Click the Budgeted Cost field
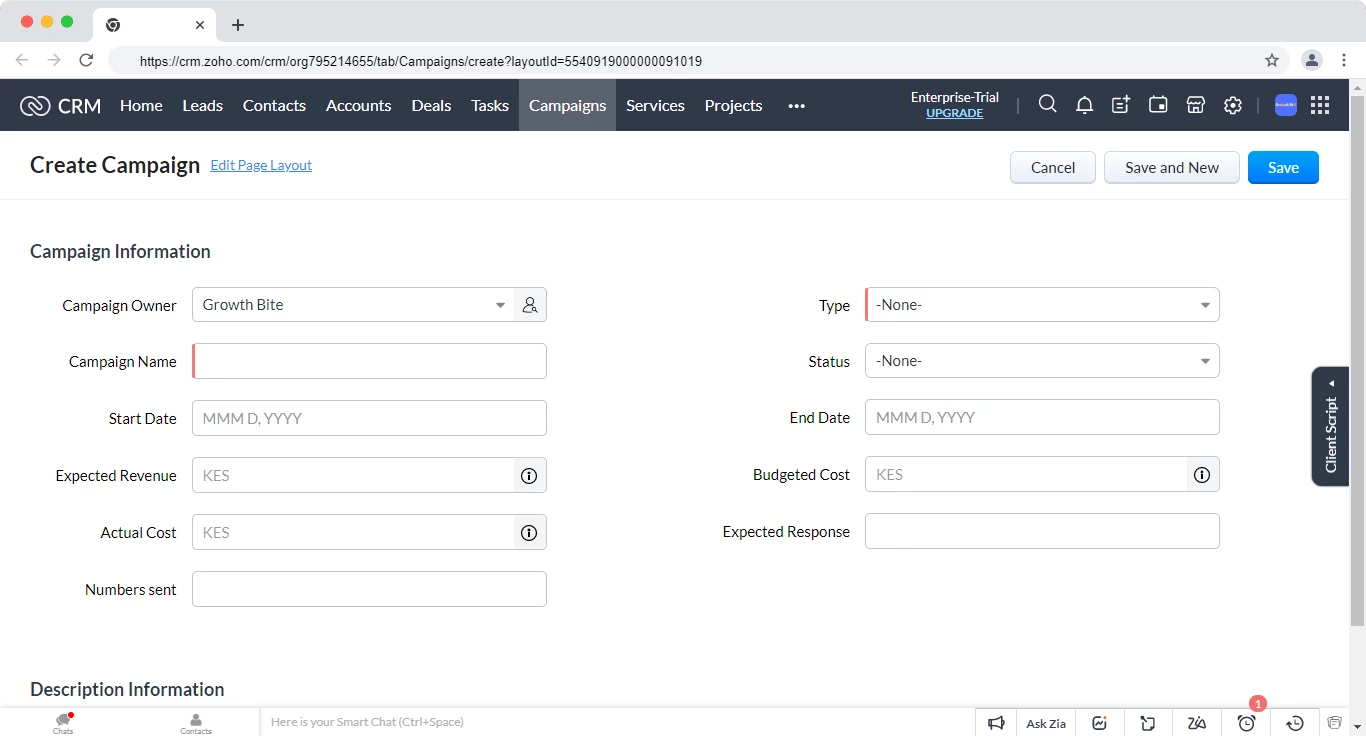 tap(1026, 474)
